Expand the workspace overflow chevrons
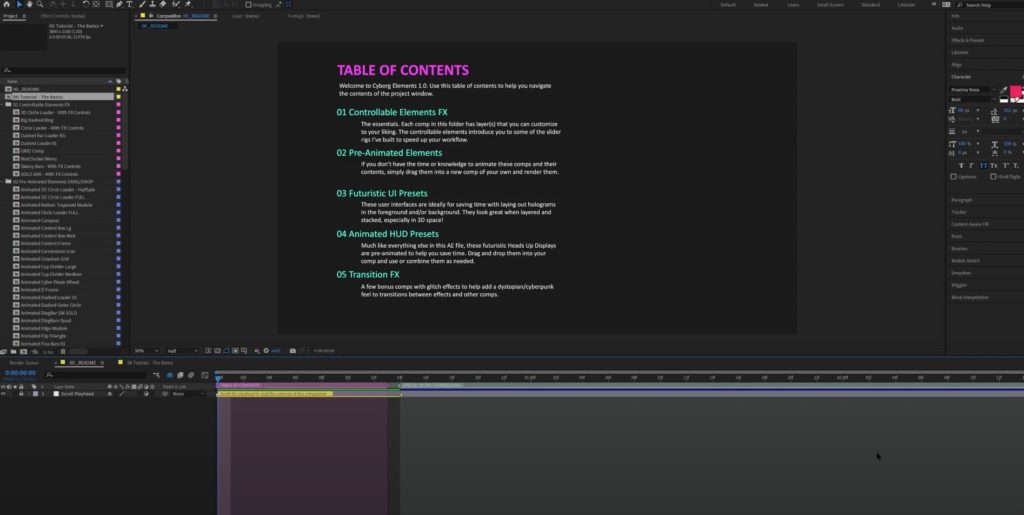This screenshot has height=515, width=1024. click(x=934, y=5)
